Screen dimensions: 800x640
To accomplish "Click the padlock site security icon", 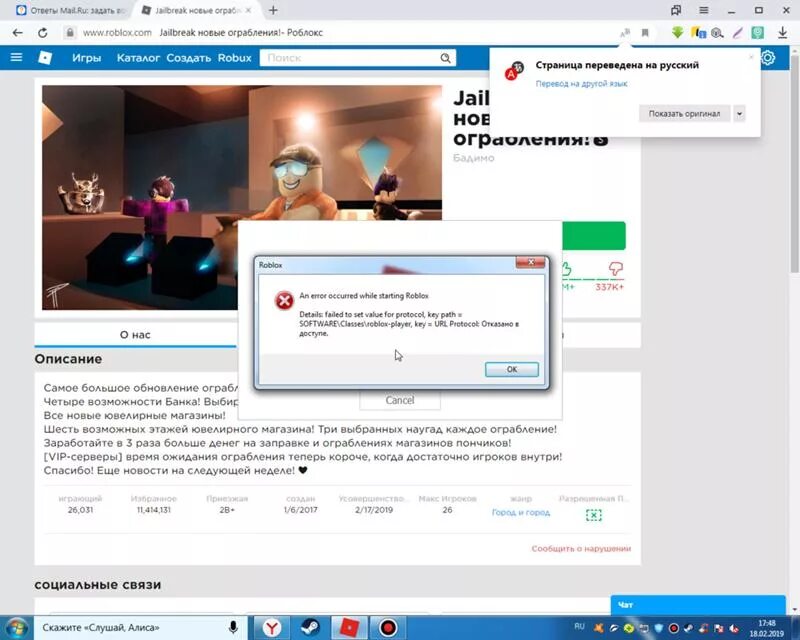I will (70, 33).
